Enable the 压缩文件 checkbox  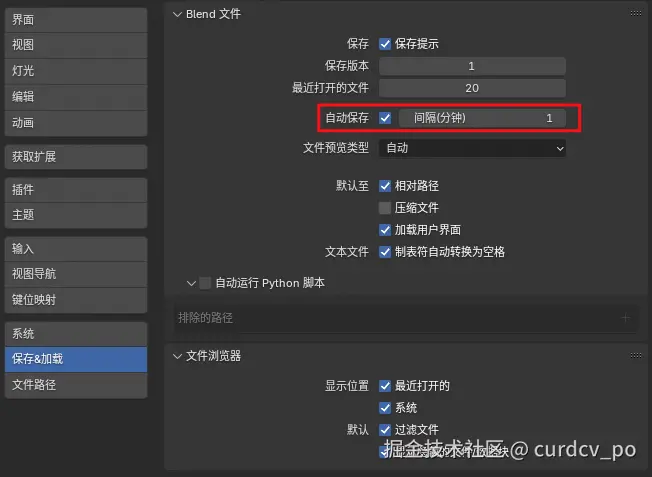(x=385, y=208)
